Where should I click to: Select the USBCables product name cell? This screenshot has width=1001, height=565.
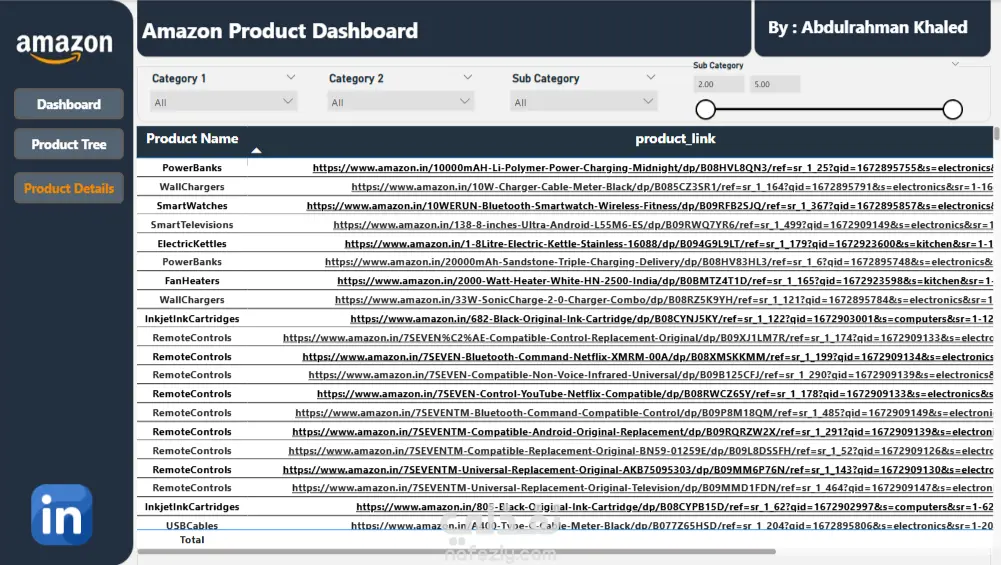(192, 525)
